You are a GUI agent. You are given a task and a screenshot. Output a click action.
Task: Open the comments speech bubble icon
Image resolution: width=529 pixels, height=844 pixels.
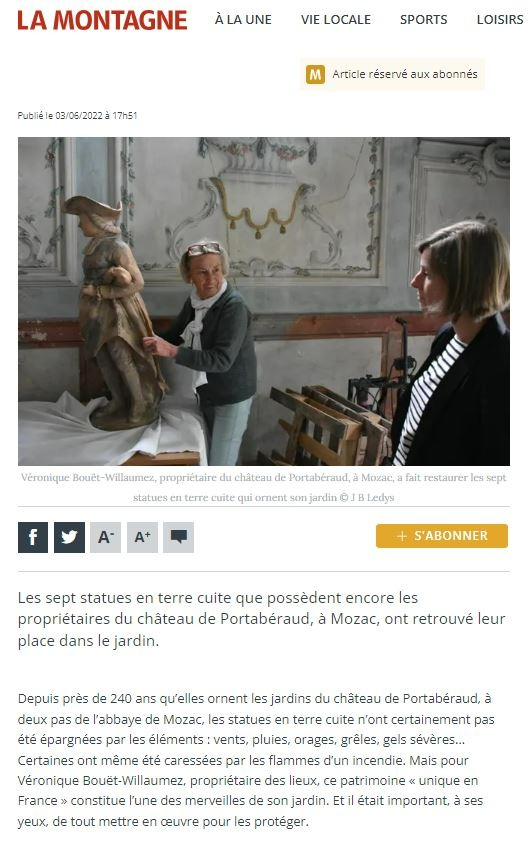tap(178, 537)
